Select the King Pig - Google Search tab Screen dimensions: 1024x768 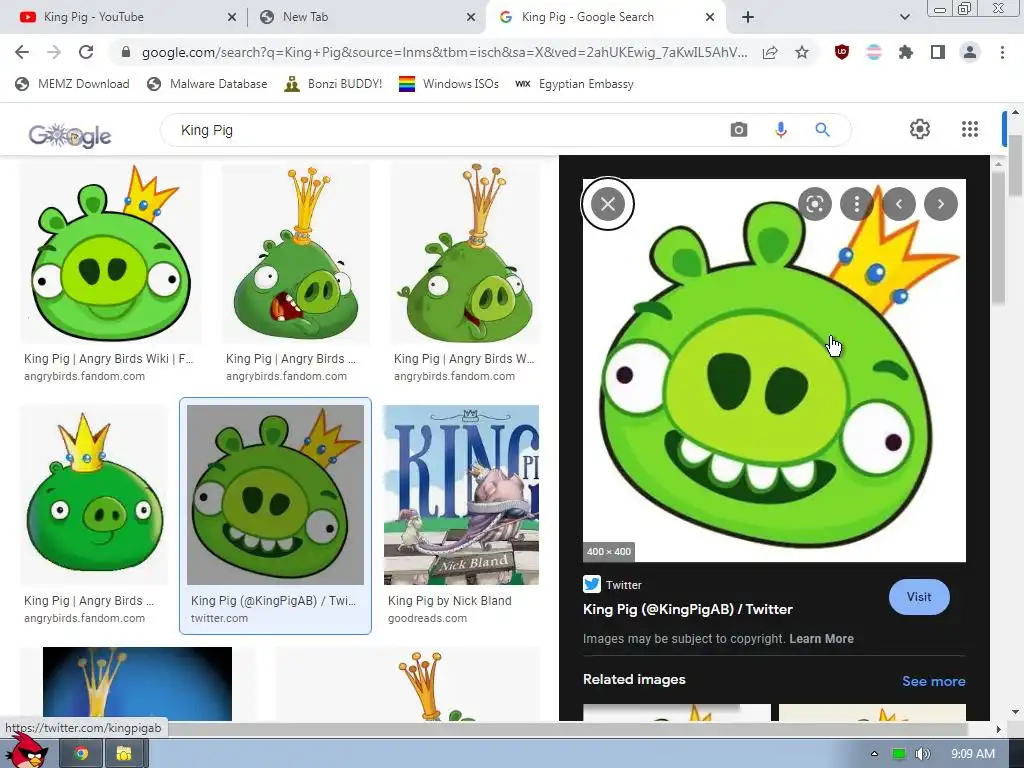pos(604,17)
